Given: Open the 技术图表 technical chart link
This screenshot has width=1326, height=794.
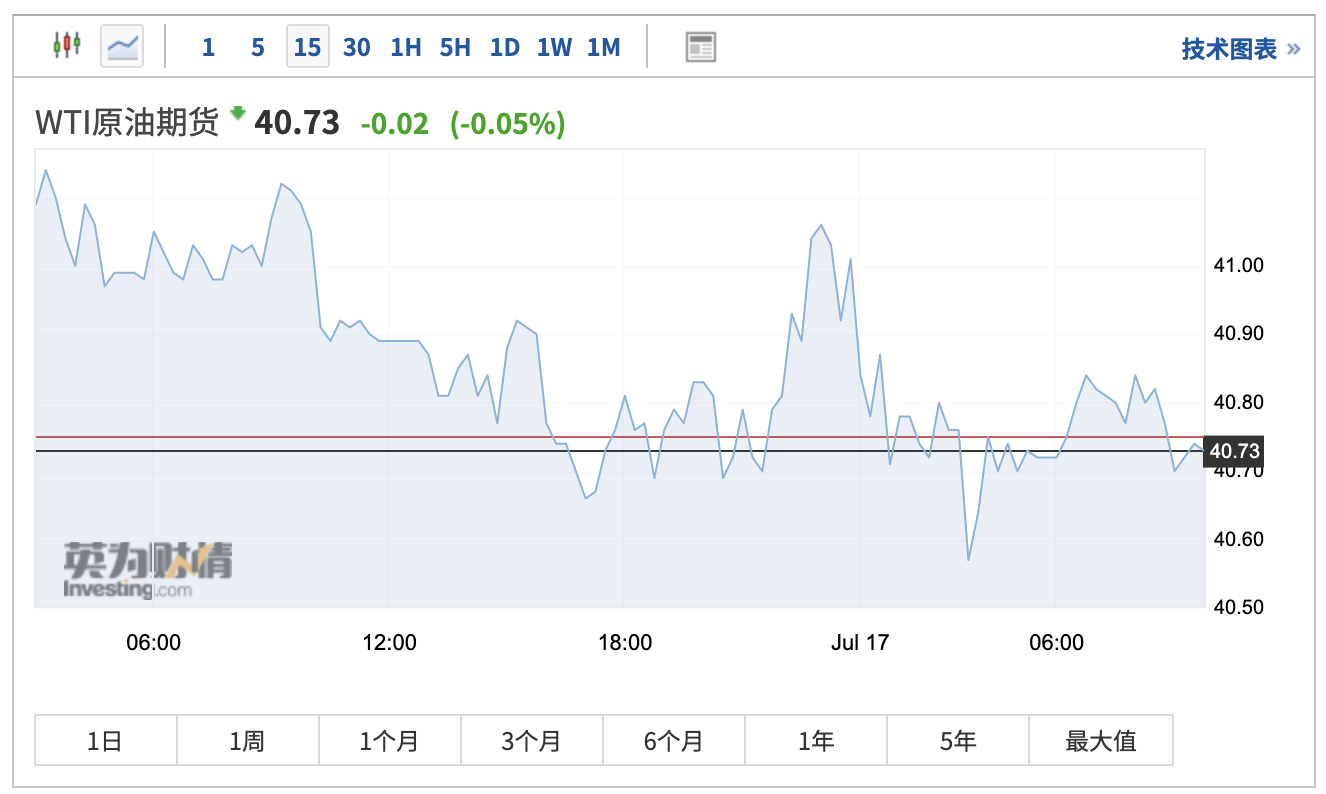Looking at the screenshot, I should (x=1240, y=49).
